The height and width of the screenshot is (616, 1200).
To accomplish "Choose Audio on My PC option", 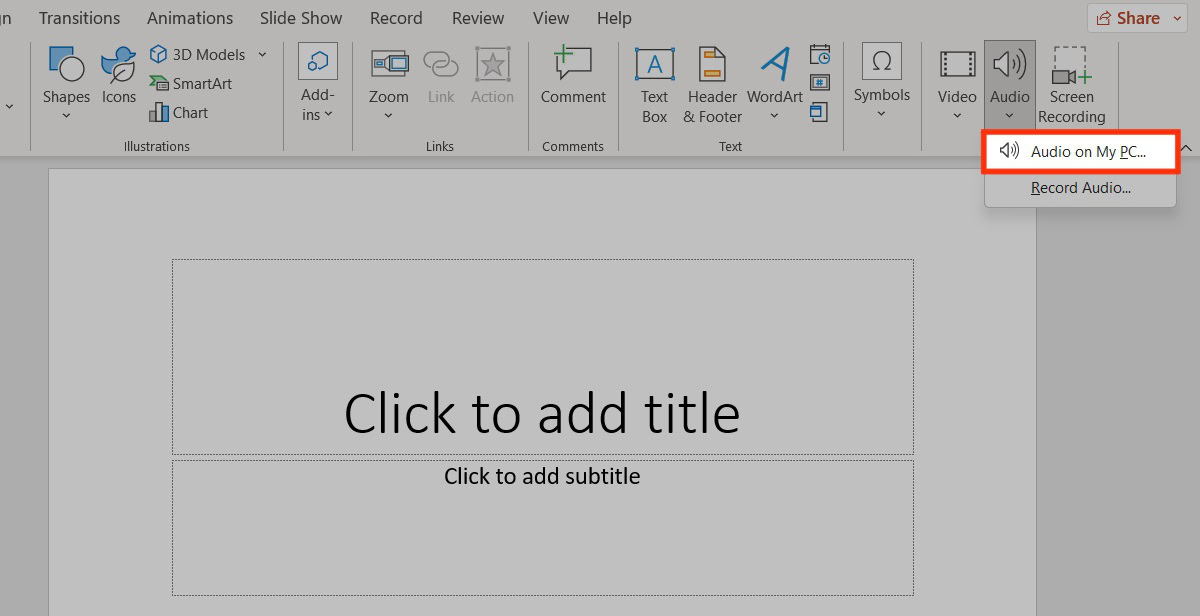I will 1080,152.
